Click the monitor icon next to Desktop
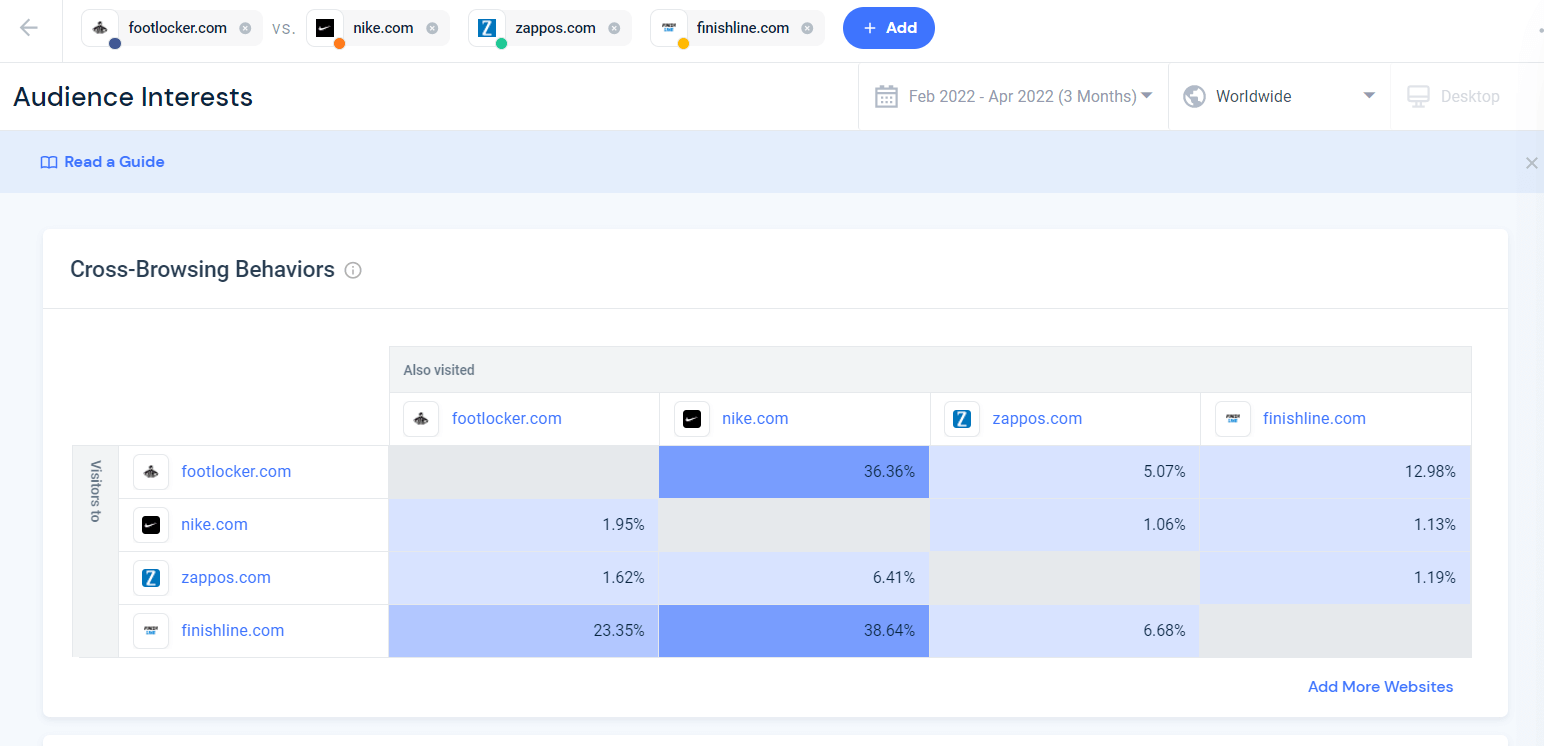This screenshot has width=1544, height=746. click(1418, 97)
